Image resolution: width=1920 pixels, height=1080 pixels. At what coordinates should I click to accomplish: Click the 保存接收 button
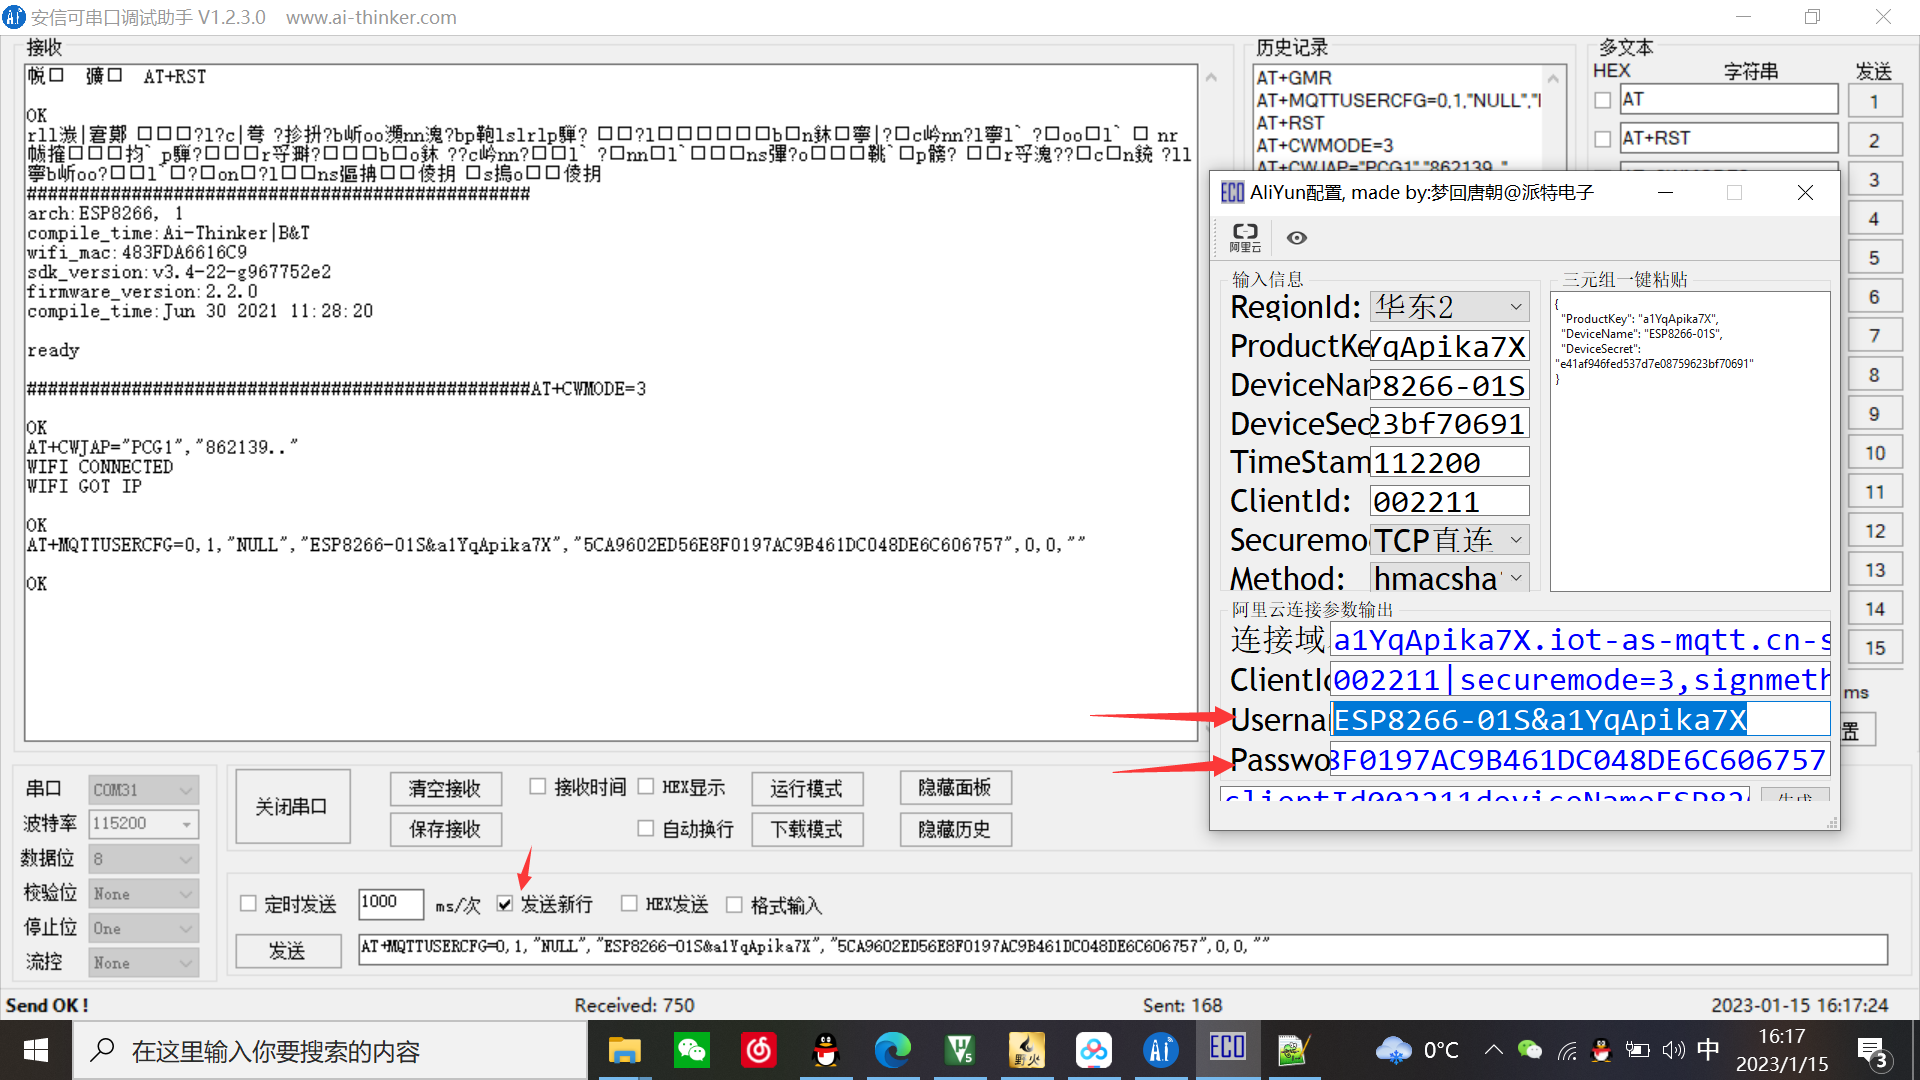tap(445, 829)
